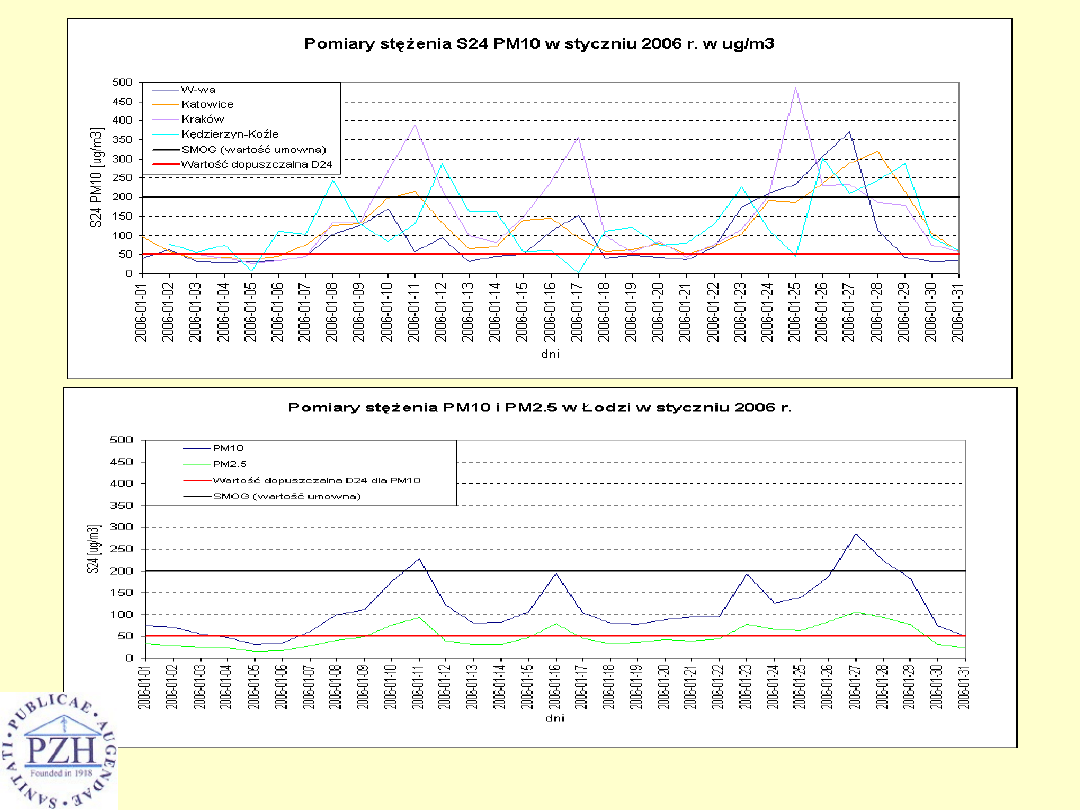Click the orange Katowice legend line sample
Screen dimensions: 1080x810
tap(162, 104)
